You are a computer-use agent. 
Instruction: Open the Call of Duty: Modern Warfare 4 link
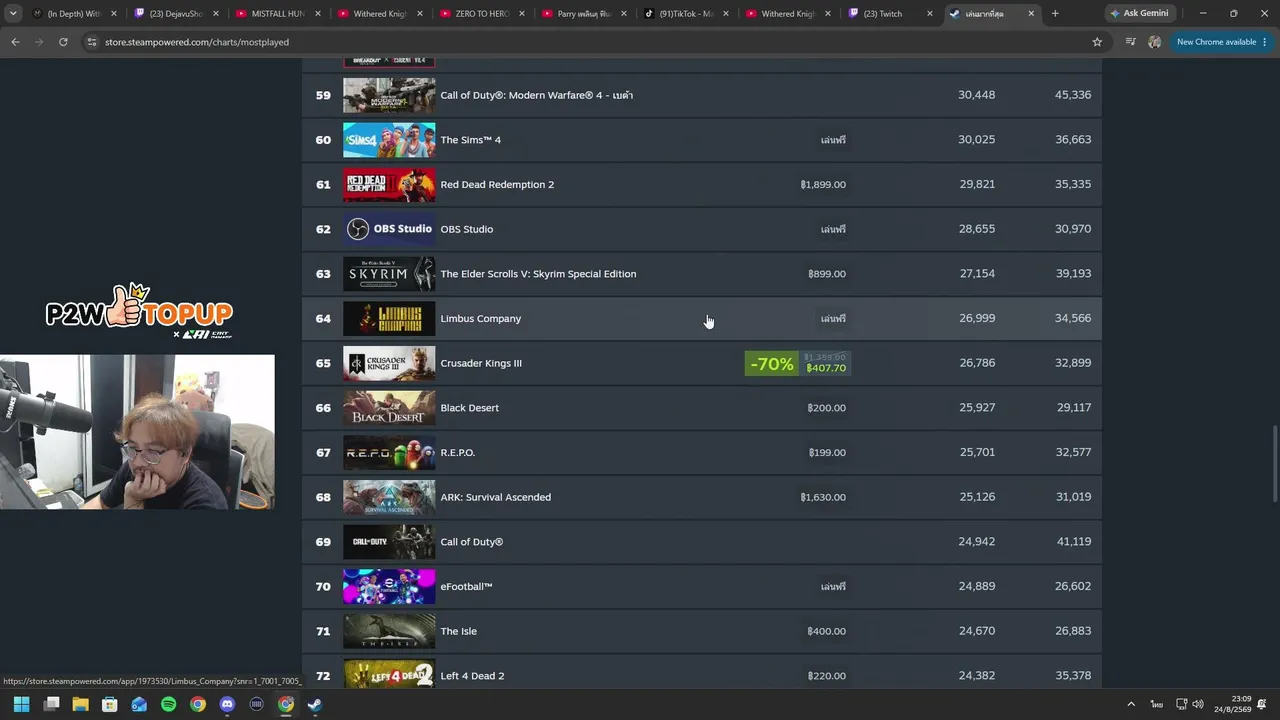[x=536, y=95]
